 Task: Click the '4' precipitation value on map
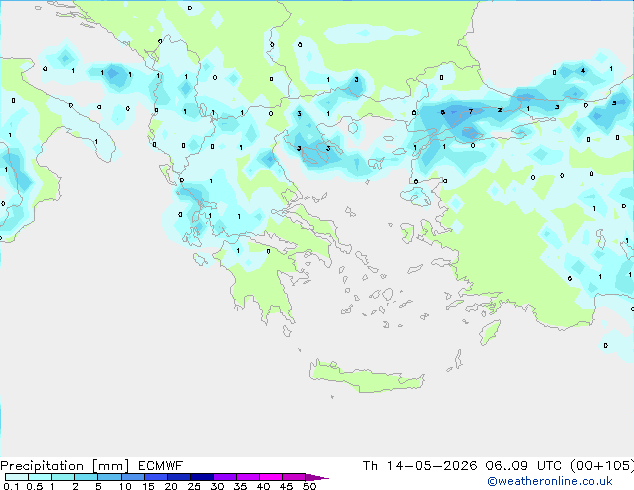[x=583, y=71]
